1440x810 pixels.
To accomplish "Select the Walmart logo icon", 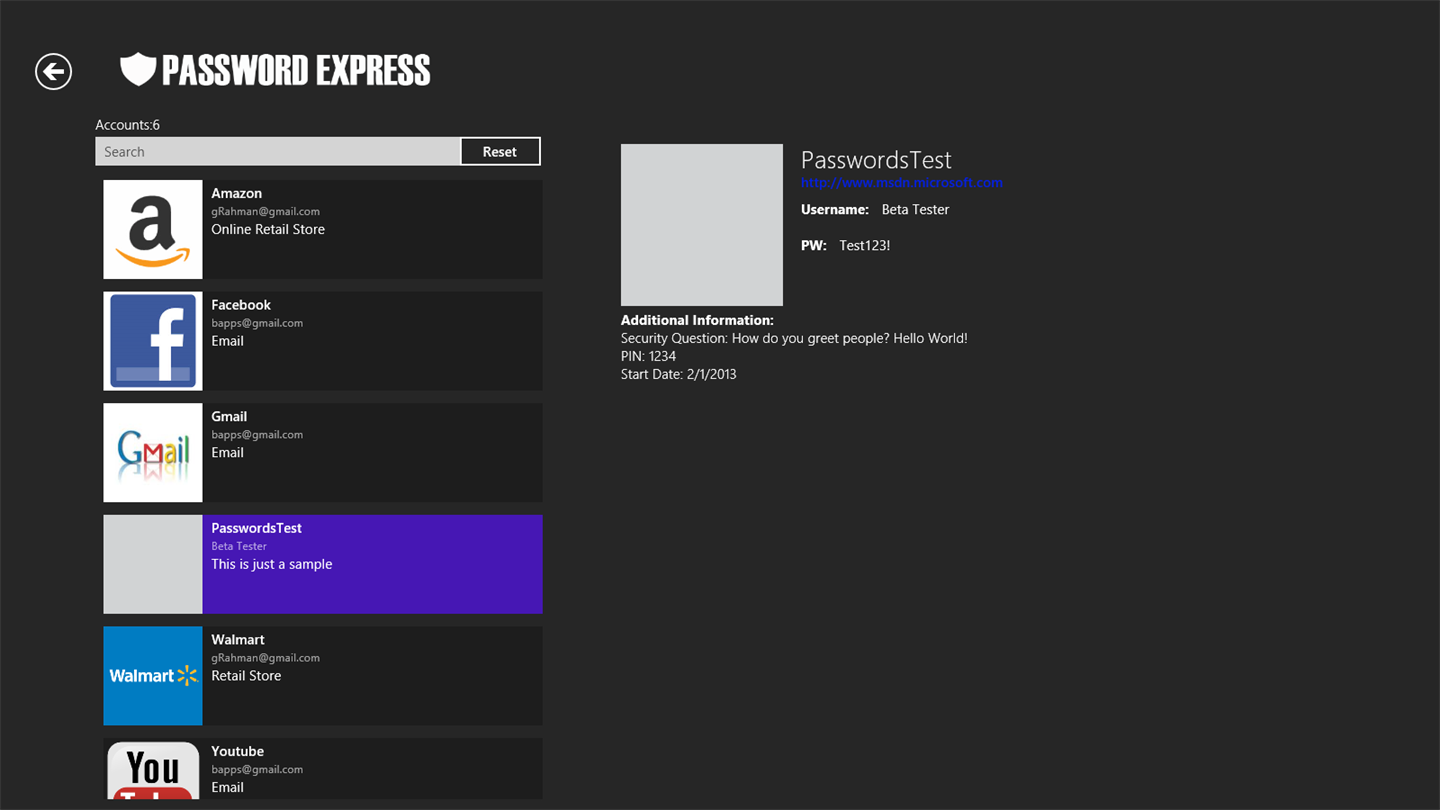I will [153, 676].
